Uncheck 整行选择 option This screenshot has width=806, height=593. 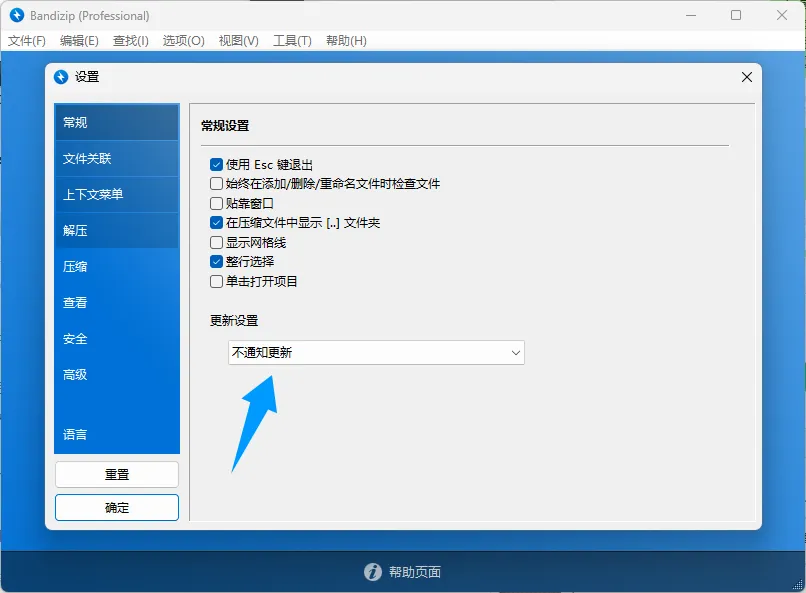coord(216,262)
